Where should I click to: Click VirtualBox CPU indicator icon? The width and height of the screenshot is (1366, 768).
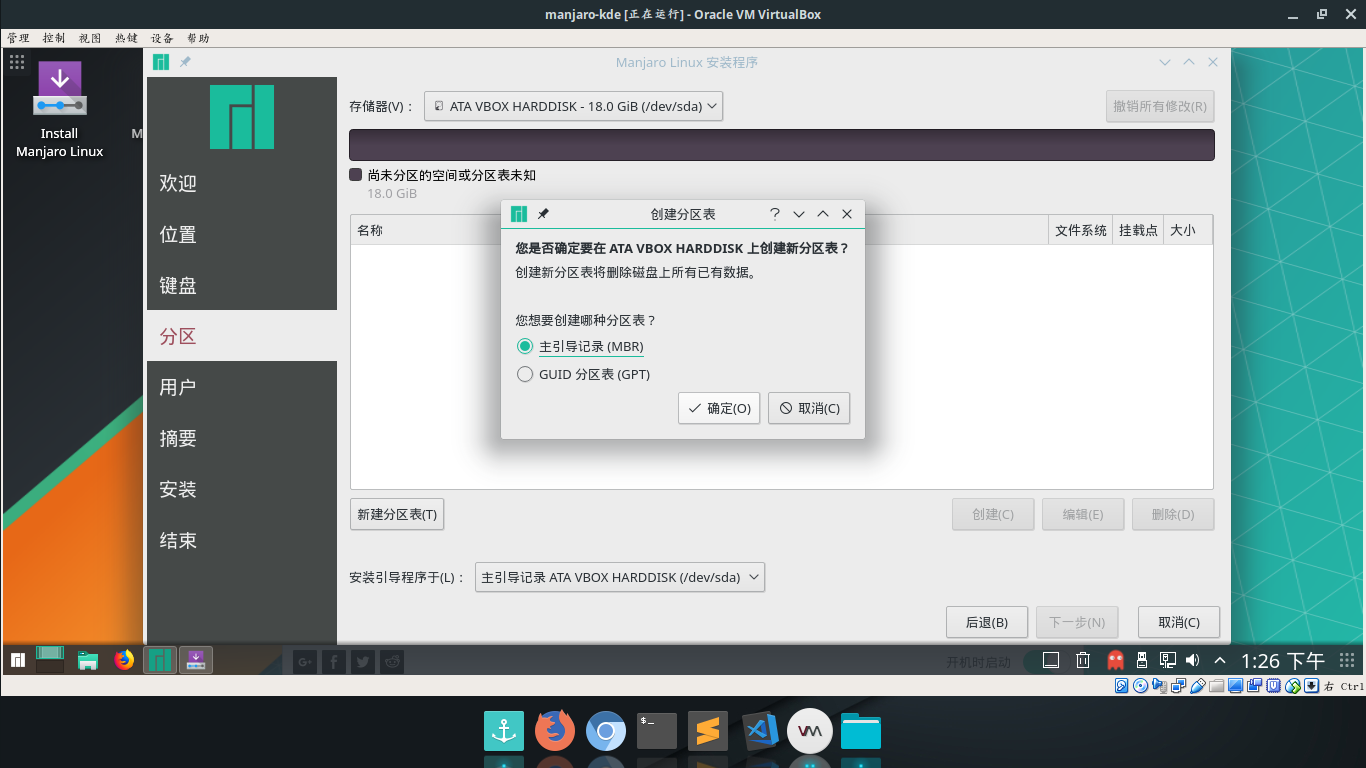[1273, 686]
